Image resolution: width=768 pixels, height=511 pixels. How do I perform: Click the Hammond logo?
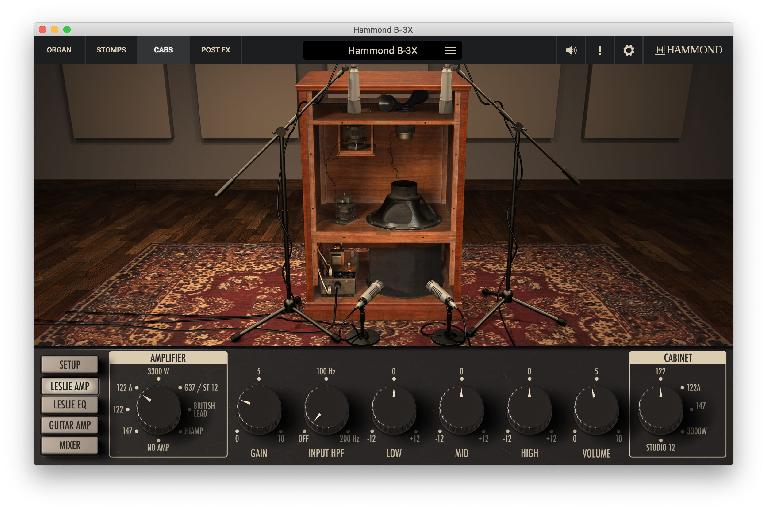pos(689,50)
